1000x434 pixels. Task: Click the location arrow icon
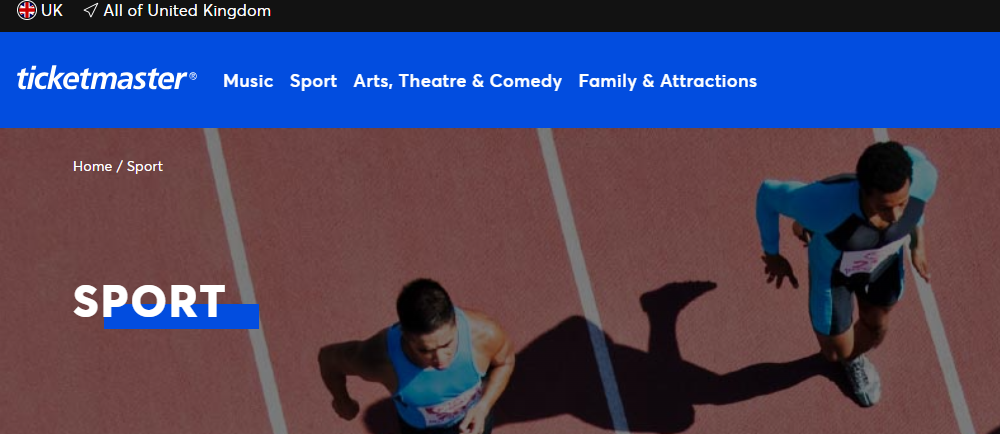coord(91,10)
